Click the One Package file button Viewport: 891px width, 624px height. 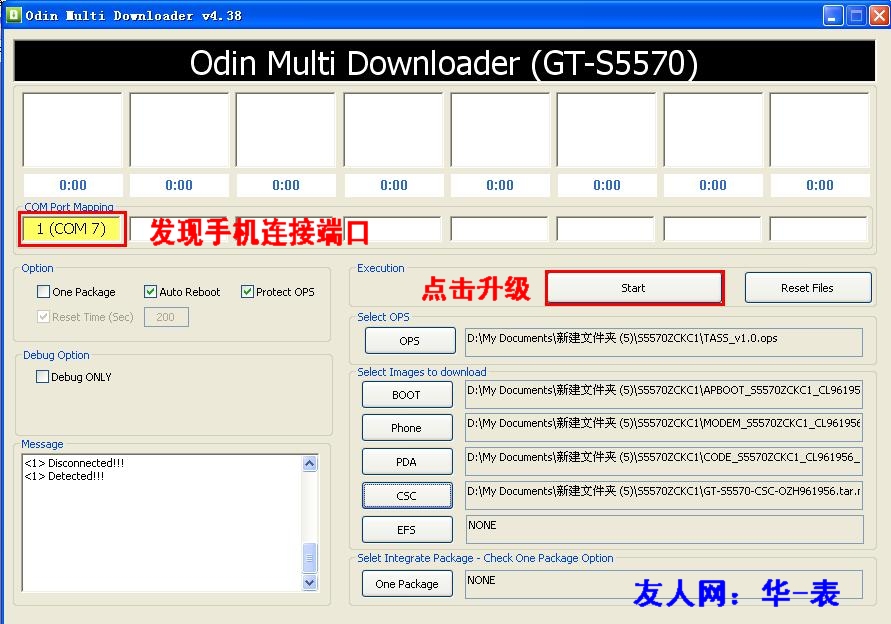[407, 584]
